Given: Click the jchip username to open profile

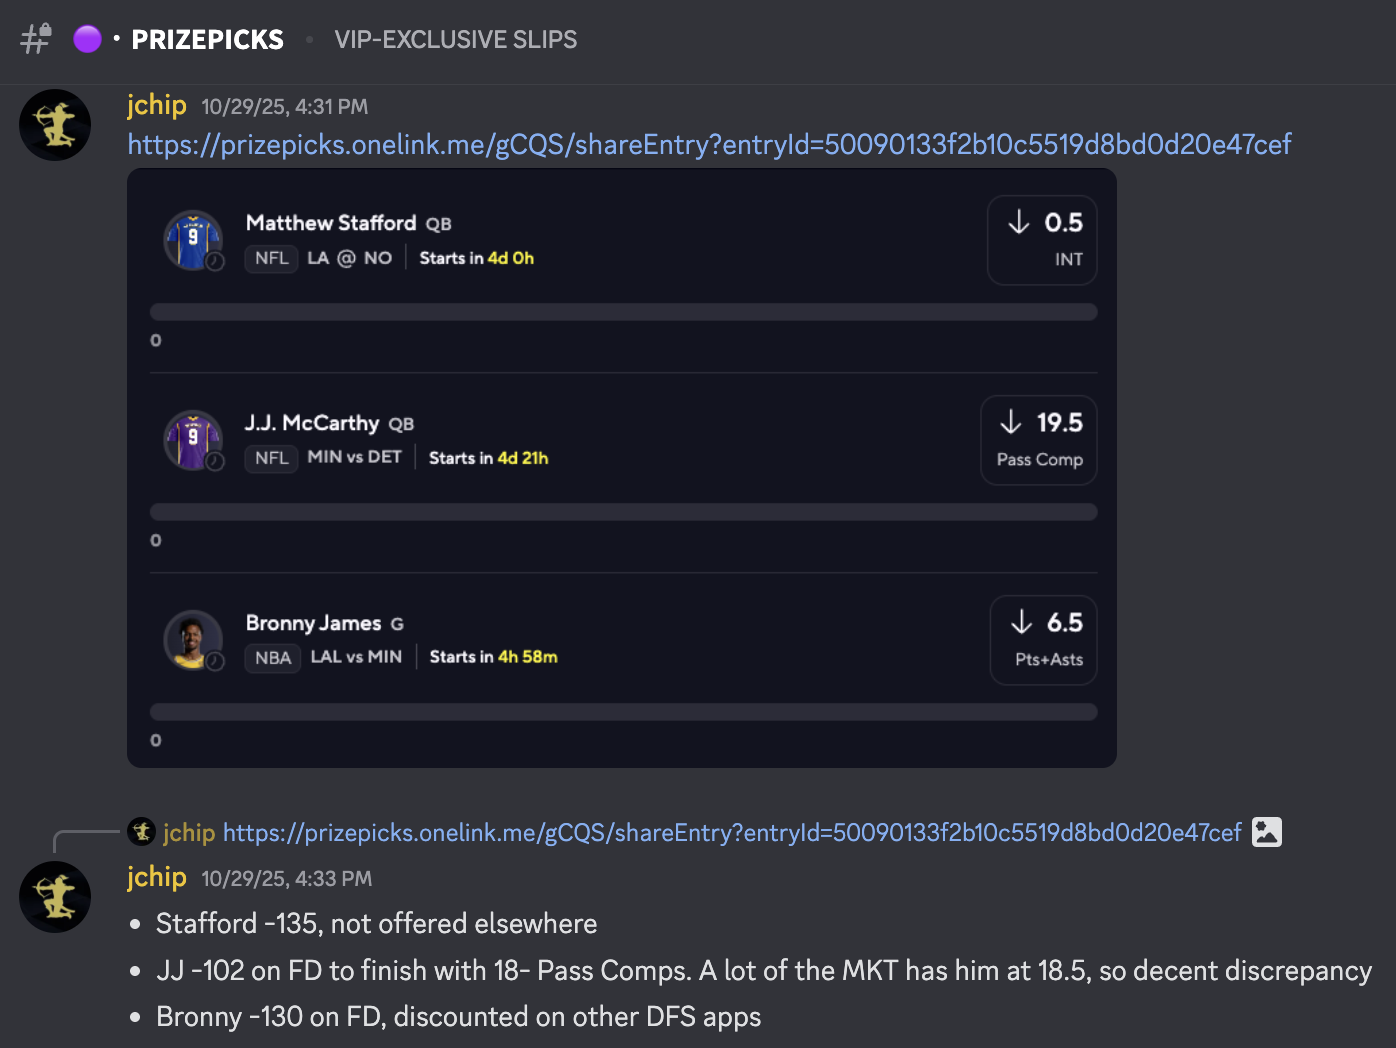Looking at the screenshot, I should [156, 105].
